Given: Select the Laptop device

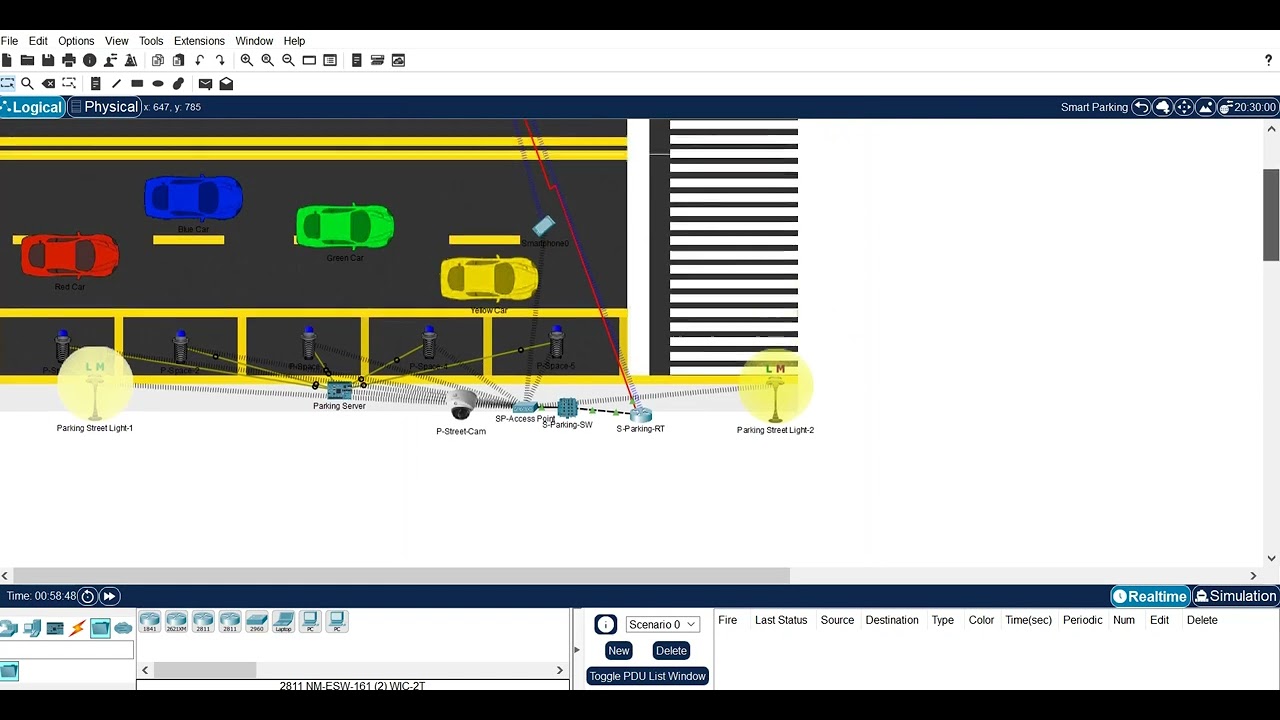Looking at the screenshot, I should point(283,622).
